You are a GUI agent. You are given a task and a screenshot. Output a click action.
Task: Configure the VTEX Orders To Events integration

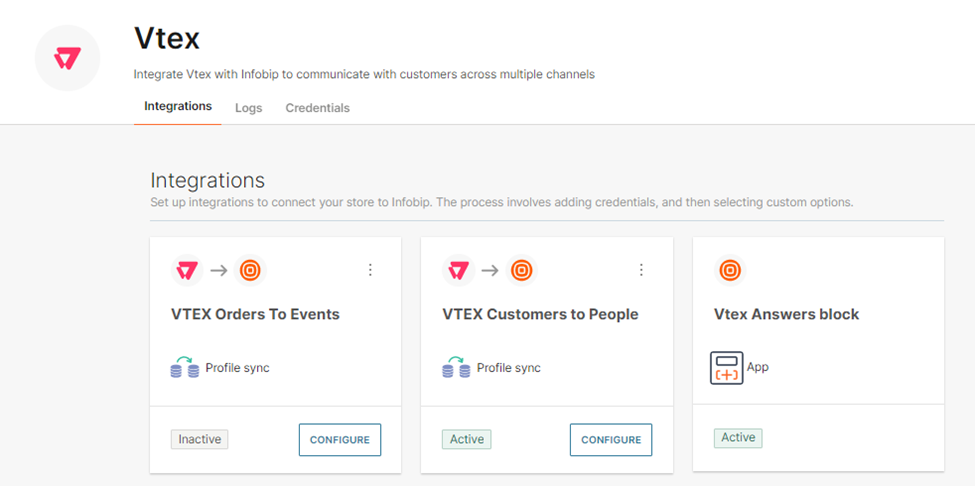[x=340, y=440]
